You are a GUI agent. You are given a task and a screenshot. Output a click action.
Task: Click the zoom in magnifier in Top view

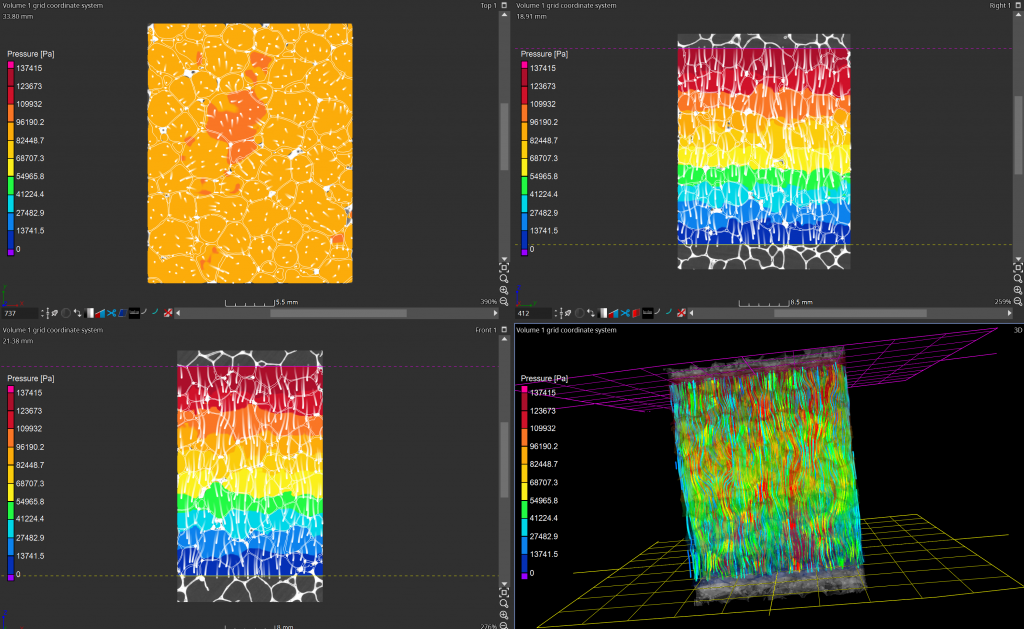[503, 291]
